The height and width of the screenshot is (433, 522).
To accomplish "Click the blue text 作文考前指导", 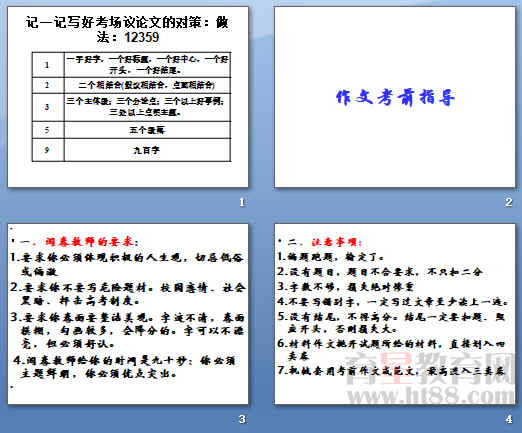I will point(395,97).
